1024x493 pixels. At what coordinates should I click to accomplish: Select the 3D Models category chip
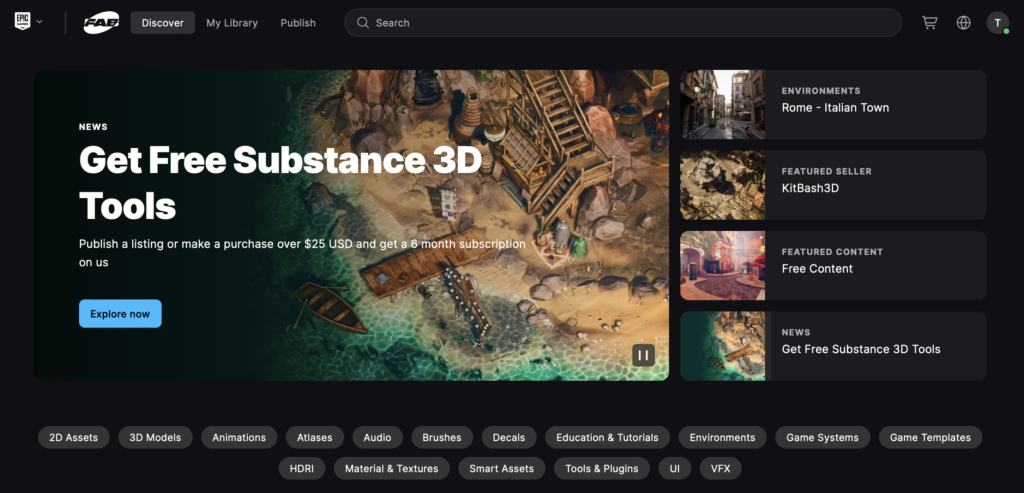155,437
